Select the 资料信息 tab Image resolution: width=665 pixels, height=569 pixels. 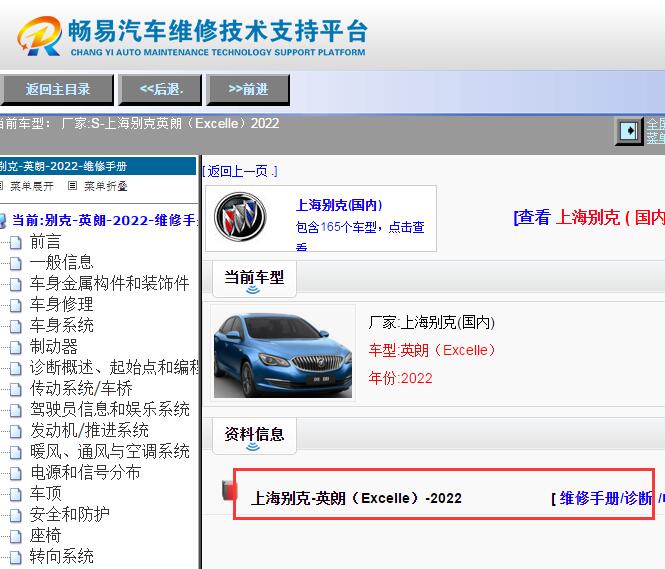pyautogui.click(x=254, y=435)
